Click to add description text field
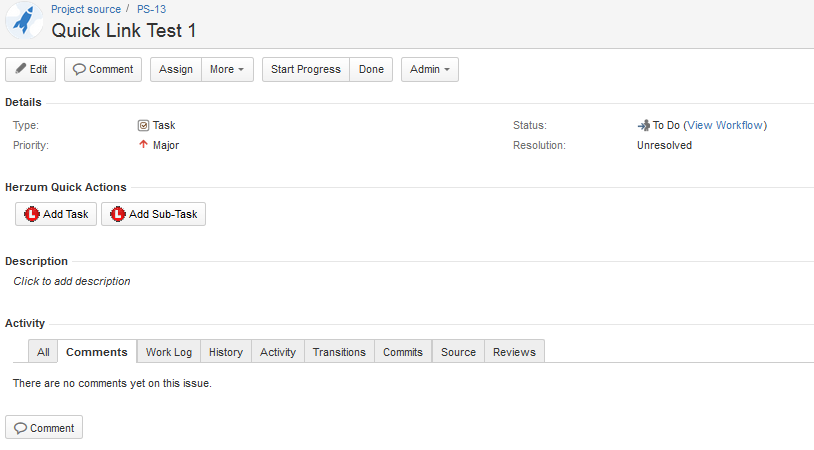 pos(72,281)
